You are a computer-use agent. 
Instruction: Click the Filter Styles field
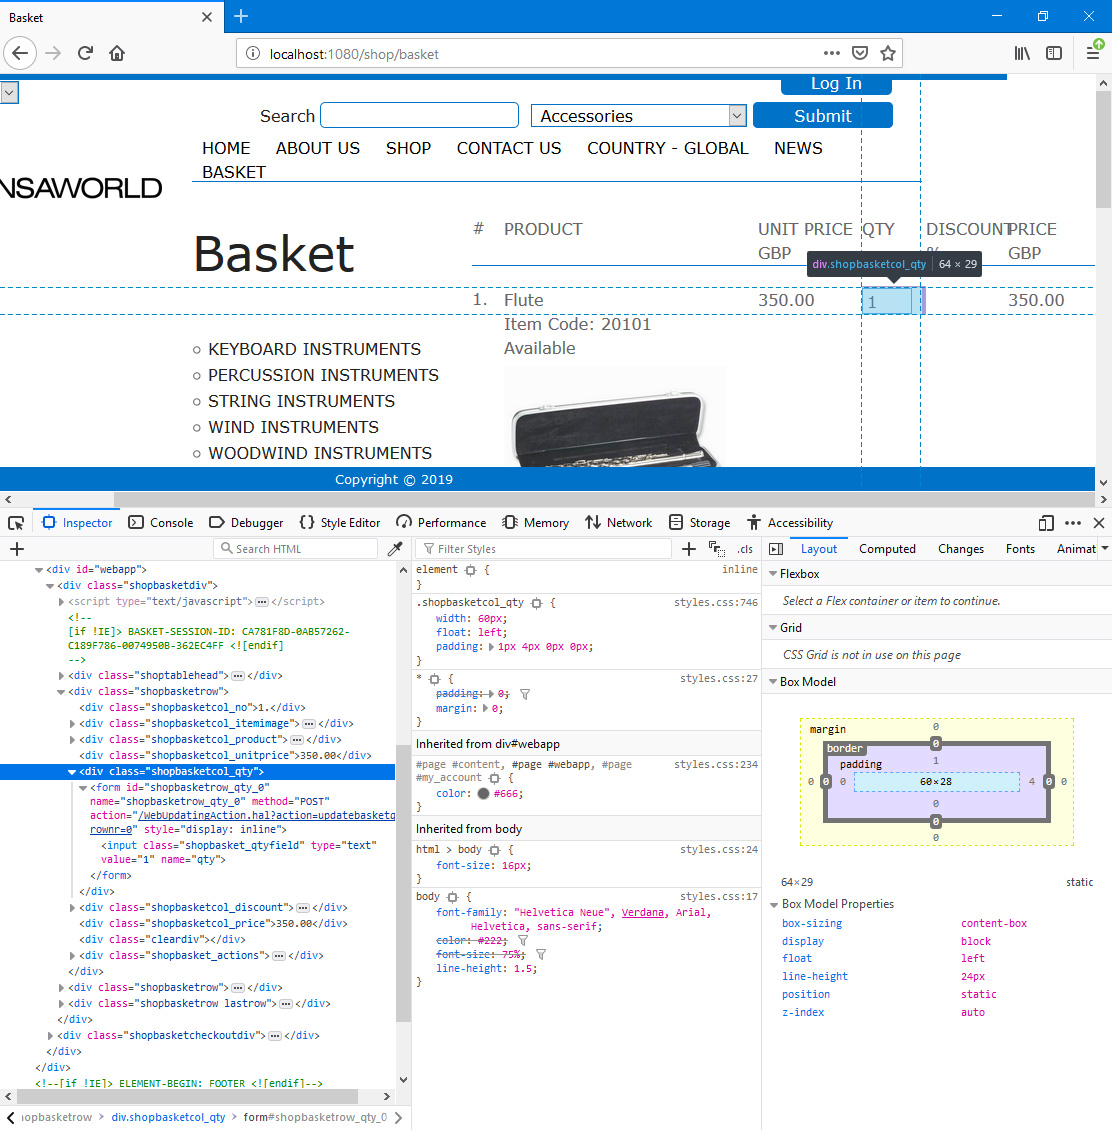click(x=544, y=549)
